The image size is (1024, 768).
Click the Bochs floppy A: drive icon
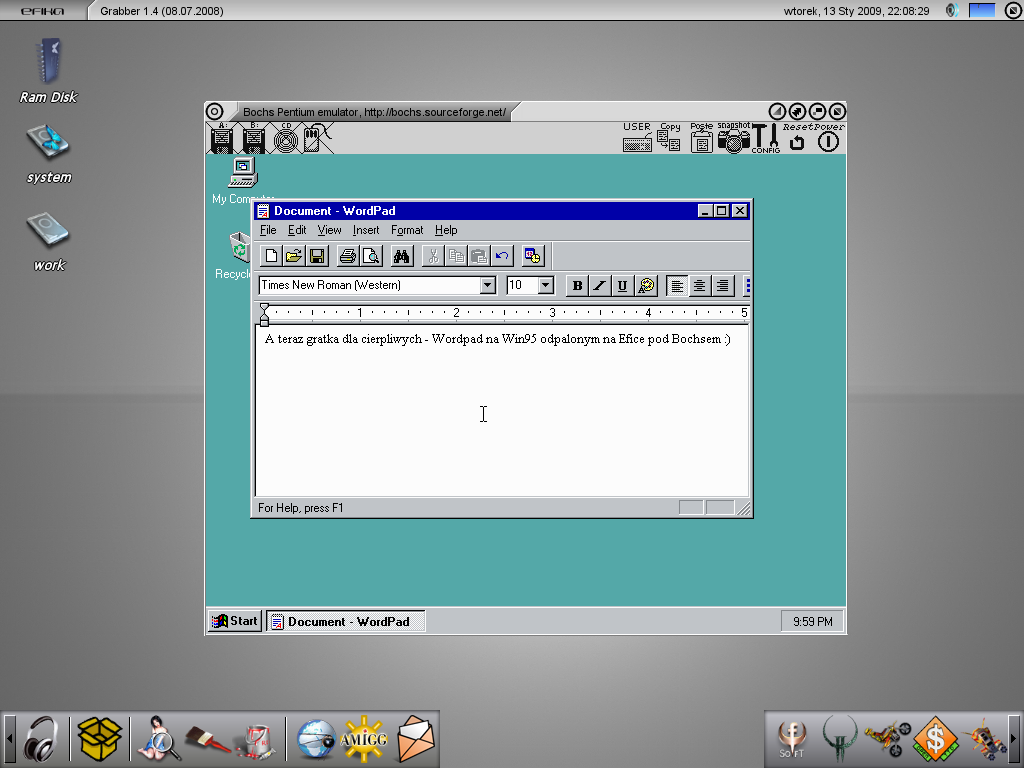tap(222, 138)
